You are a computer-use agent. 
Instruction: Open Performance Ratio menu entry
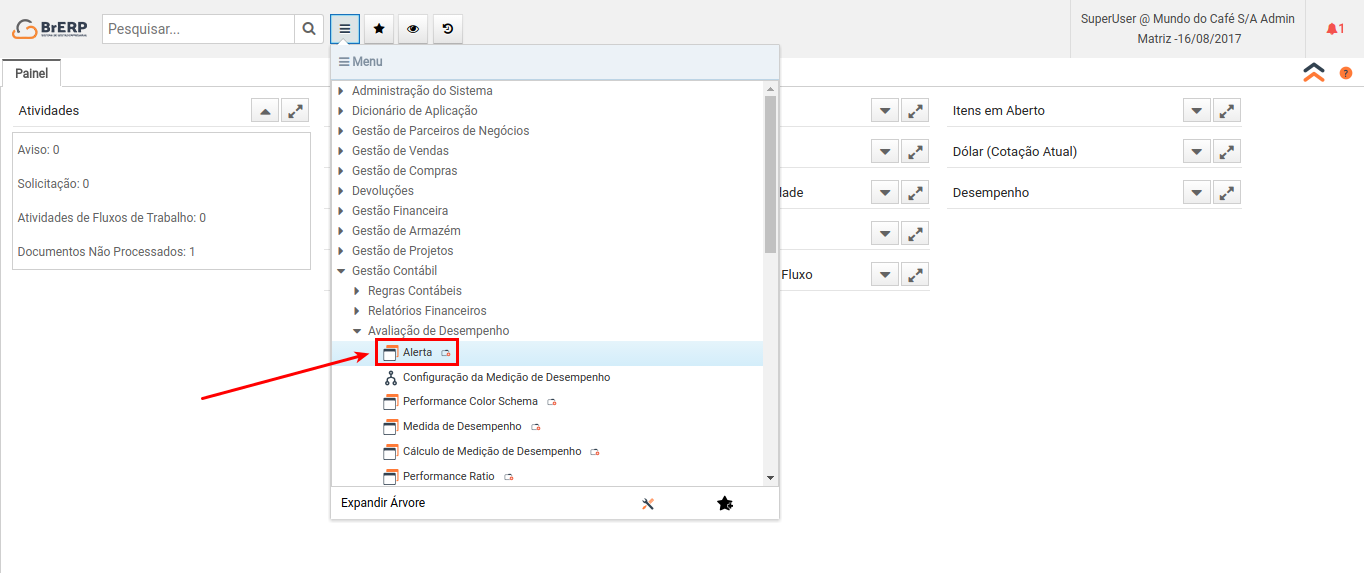pos(448,477)
